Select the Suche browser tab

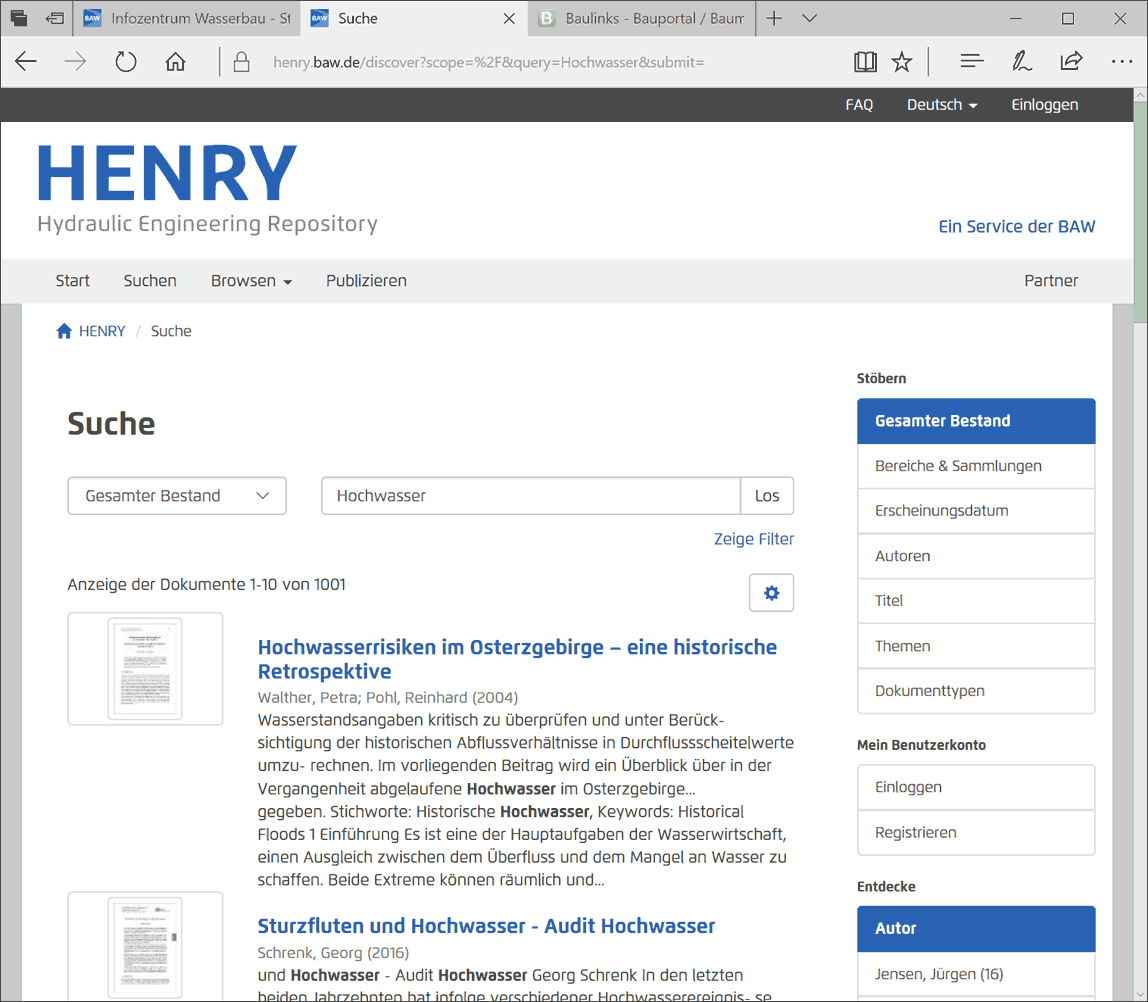coord(413,18)
